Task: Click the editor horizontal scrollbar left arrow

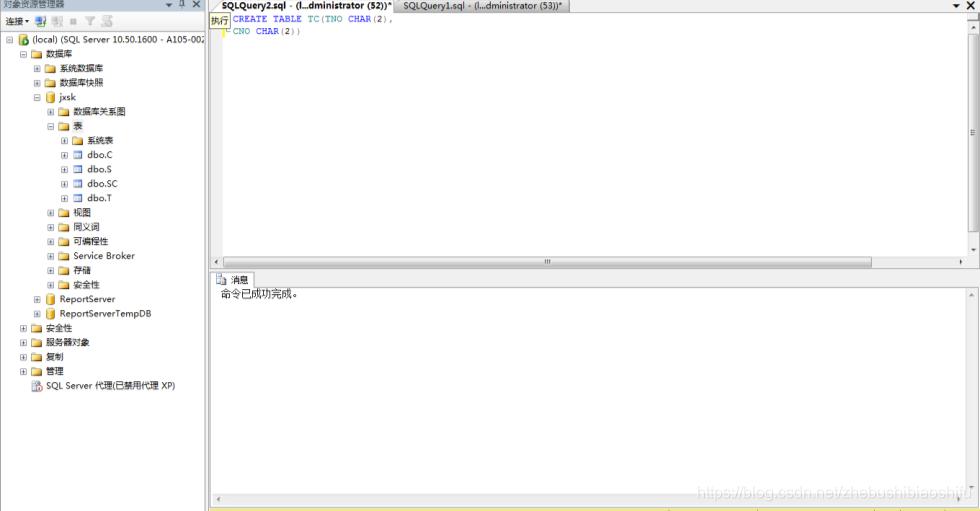Action: 216,262
